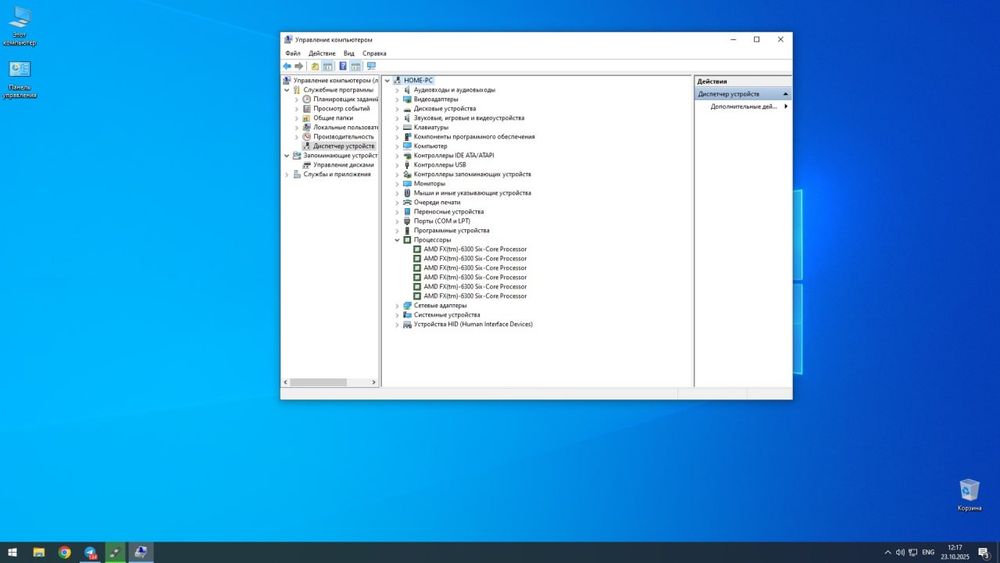Launch Google Chrome from the taskbar
Screen dimensions: 1000x563
64,552
